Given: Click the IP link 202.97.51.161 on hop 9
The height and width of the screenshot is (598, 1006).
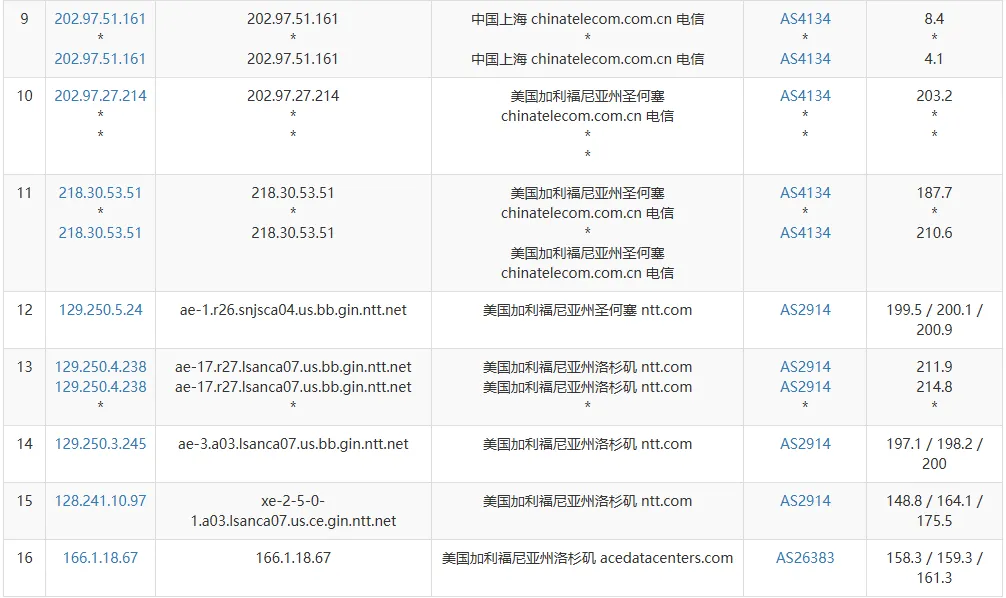Looking at the screenshot, I should coord(99,17).
